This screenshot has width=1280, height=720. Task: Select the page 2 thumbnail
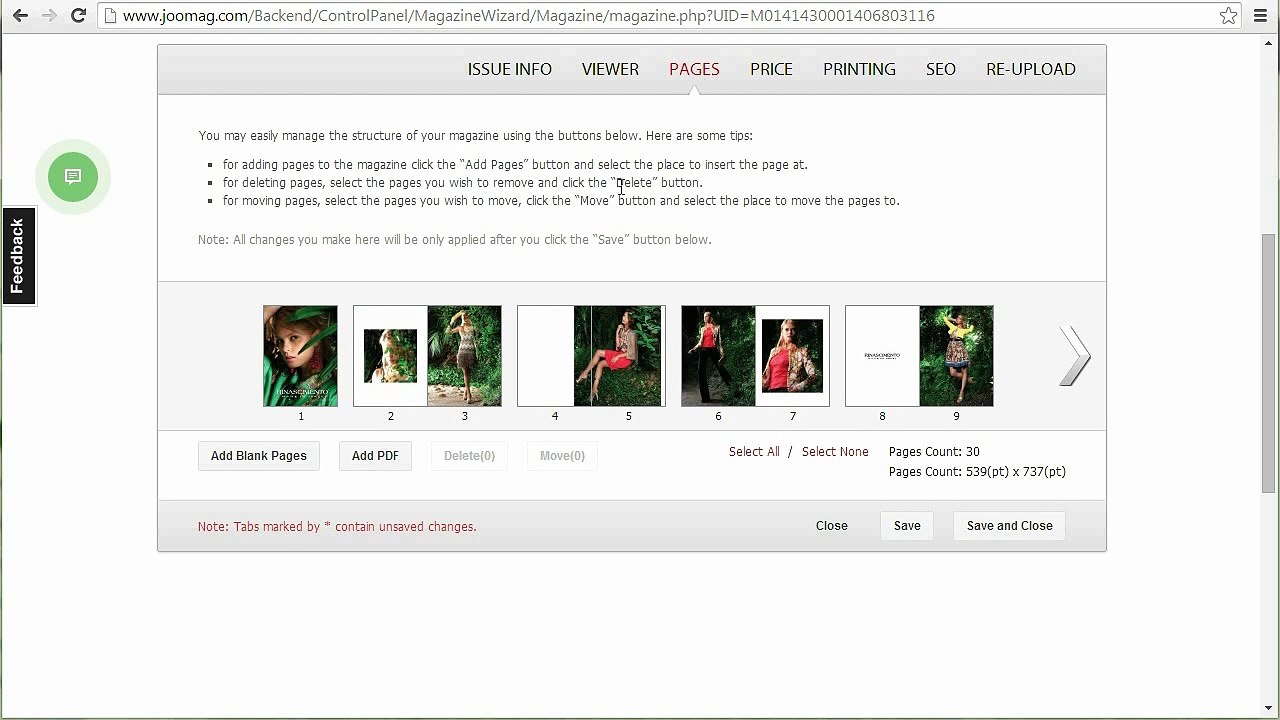click(390, 356)
